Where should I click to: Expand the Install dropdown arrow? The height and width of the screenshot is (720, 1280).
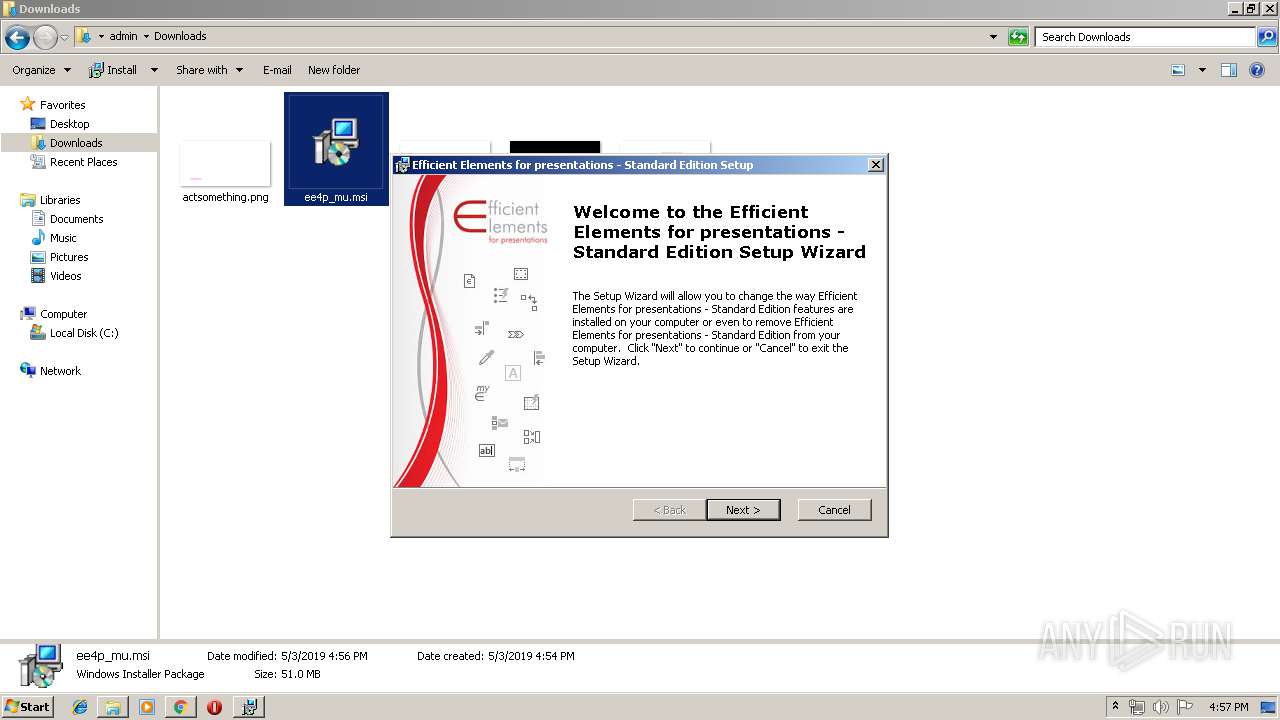154,70
